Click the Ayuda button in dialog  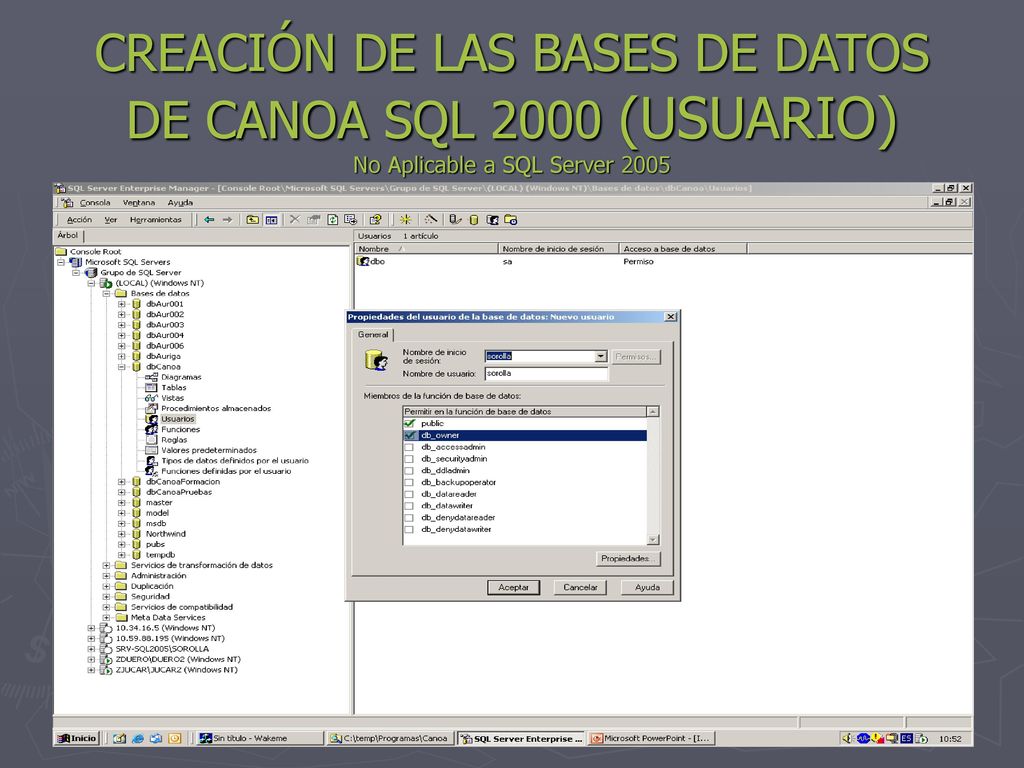pos(647,587)
